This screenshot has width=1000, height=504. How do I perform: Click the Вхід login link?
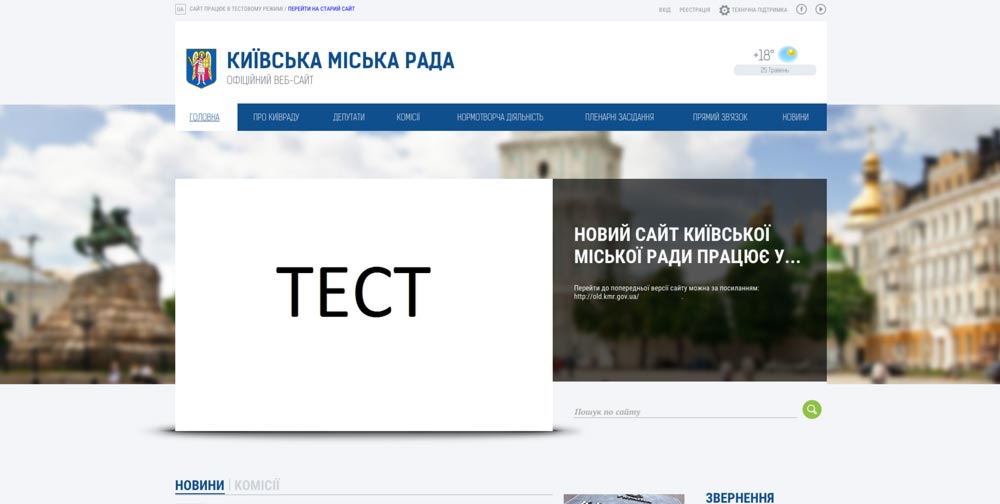click(664, 10)
